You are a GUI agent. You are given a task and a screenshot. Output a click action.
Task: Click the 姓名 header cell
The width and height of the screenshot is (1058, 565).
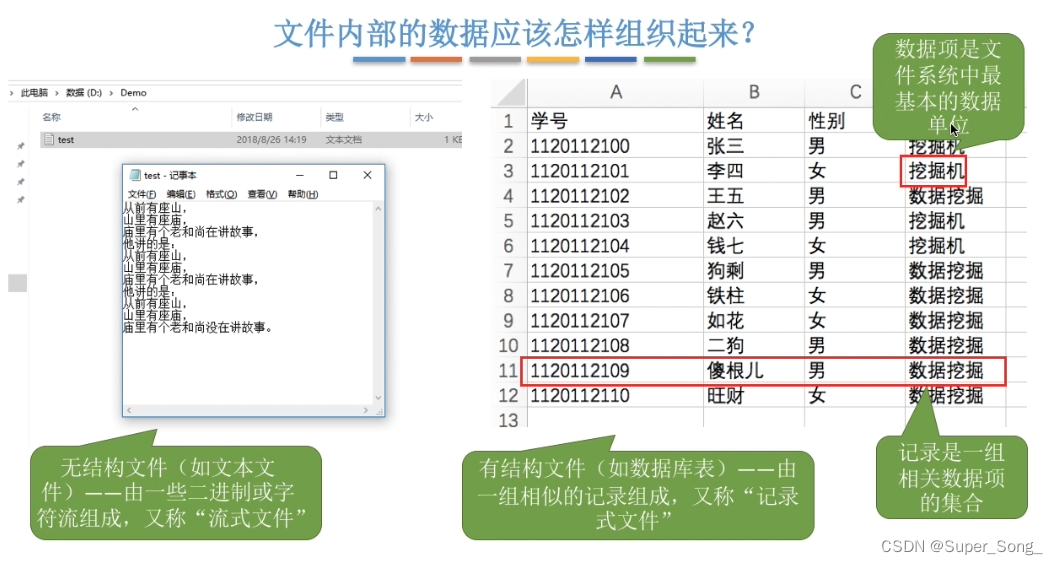point(754,121)
